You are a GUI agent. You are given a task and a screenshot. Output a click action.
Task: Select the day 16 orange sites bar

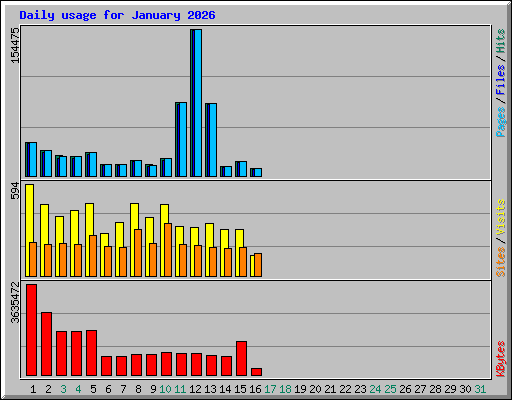coord(258,265)
